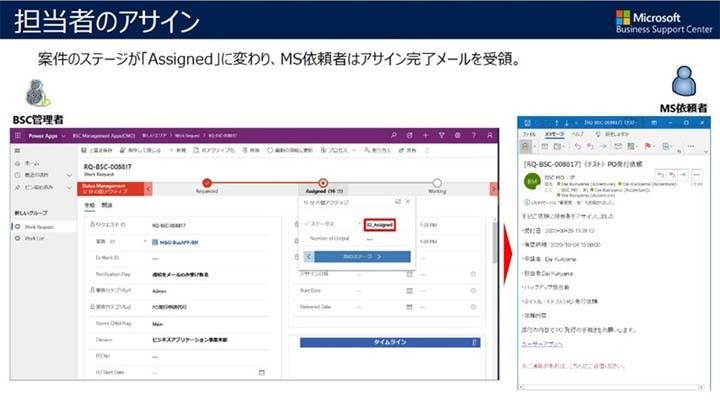The width and height of the screenshot is (720, 400).
Task: Click the previous item up arrow in Outlook title bar
Action: pyautogui.click(x=557, y=123)
